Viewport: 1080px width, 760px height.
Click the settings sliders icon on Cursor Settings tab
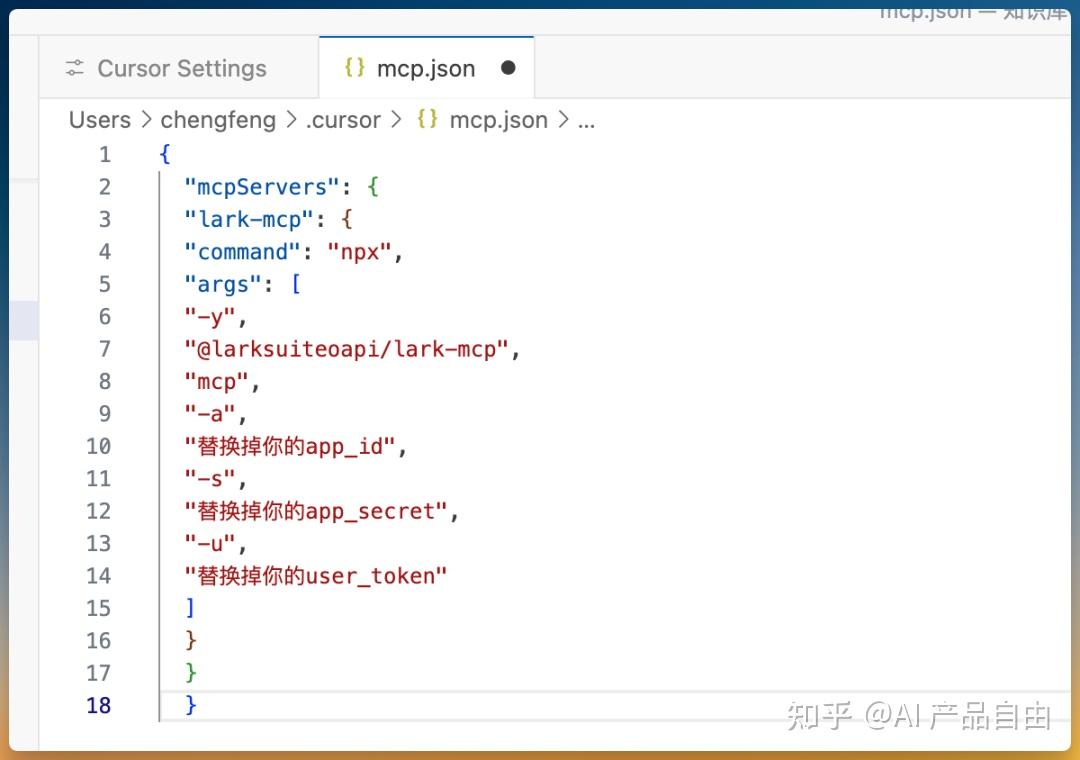74,68
